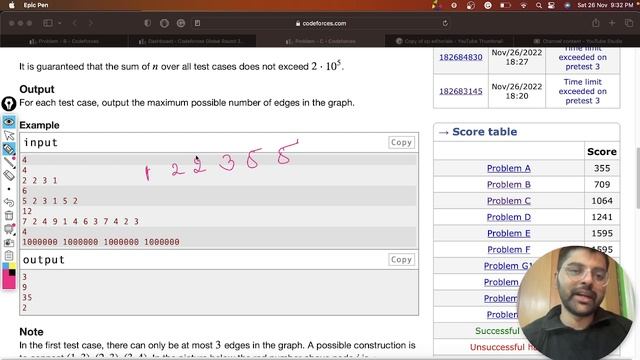640x360 pixels.
Task: Open the Problem C link in the score table
Action: click(x=509, y=201)
